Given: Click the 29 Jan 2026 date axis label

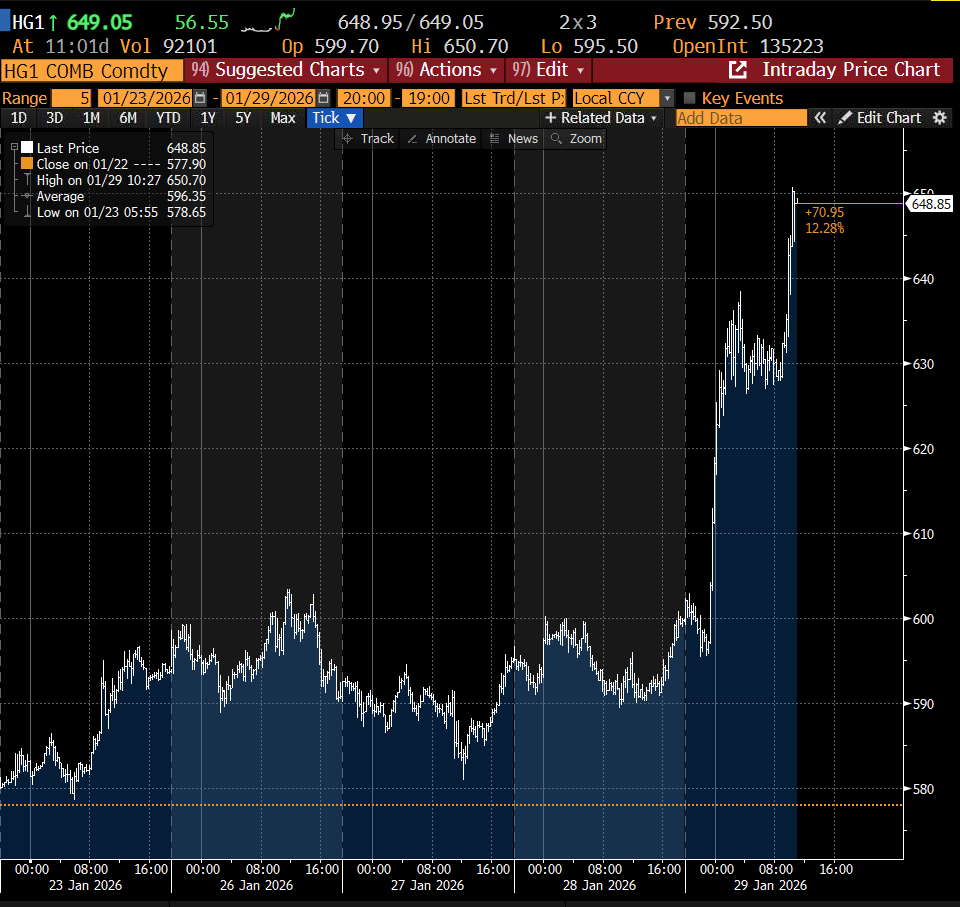Looking at the screenshot, I should (770, 886).
